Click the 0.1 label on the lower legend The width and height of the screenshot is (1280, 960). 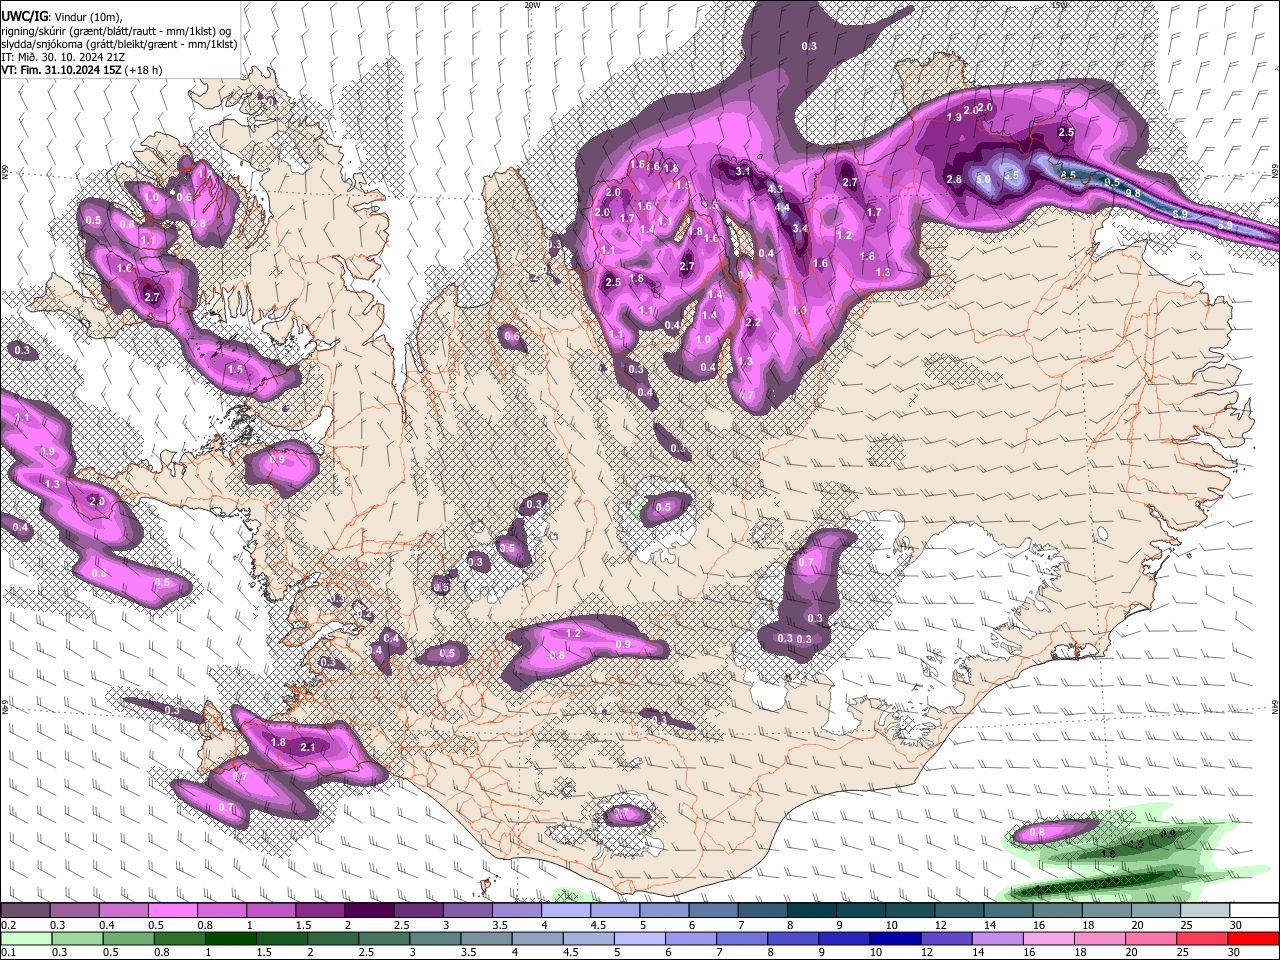pos(8,952)
